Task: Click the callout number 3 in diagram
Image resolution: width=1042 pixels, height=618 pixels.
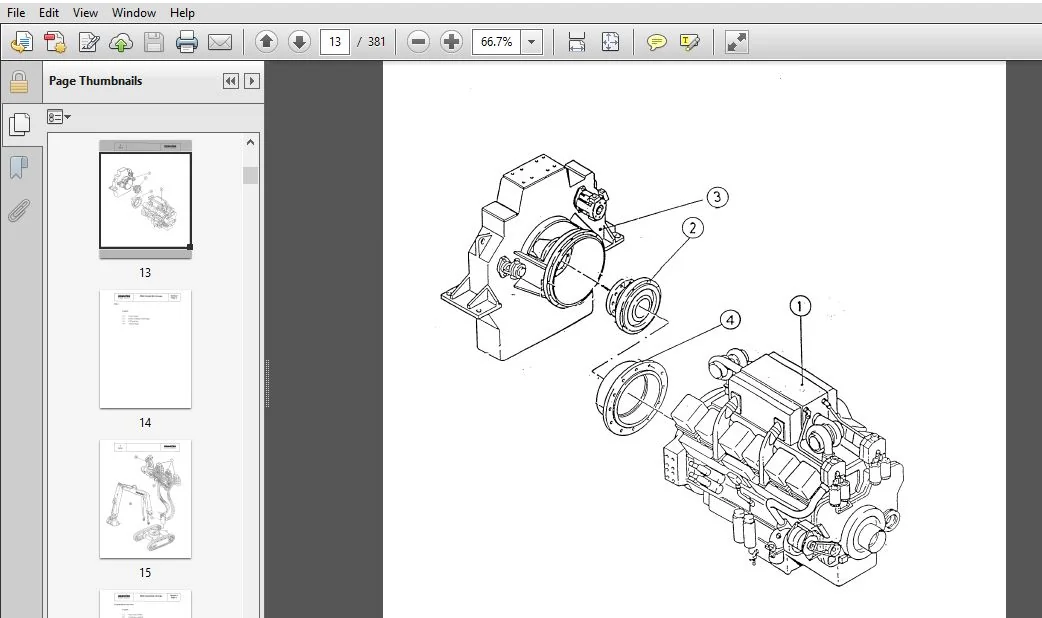Action: point(716,197)
